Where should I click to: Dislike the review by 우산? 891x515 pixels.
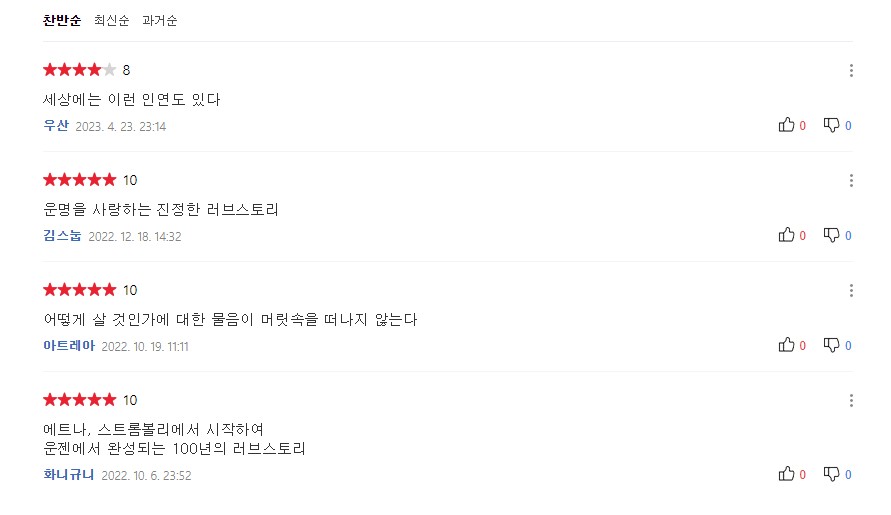[x=831, y=125]
